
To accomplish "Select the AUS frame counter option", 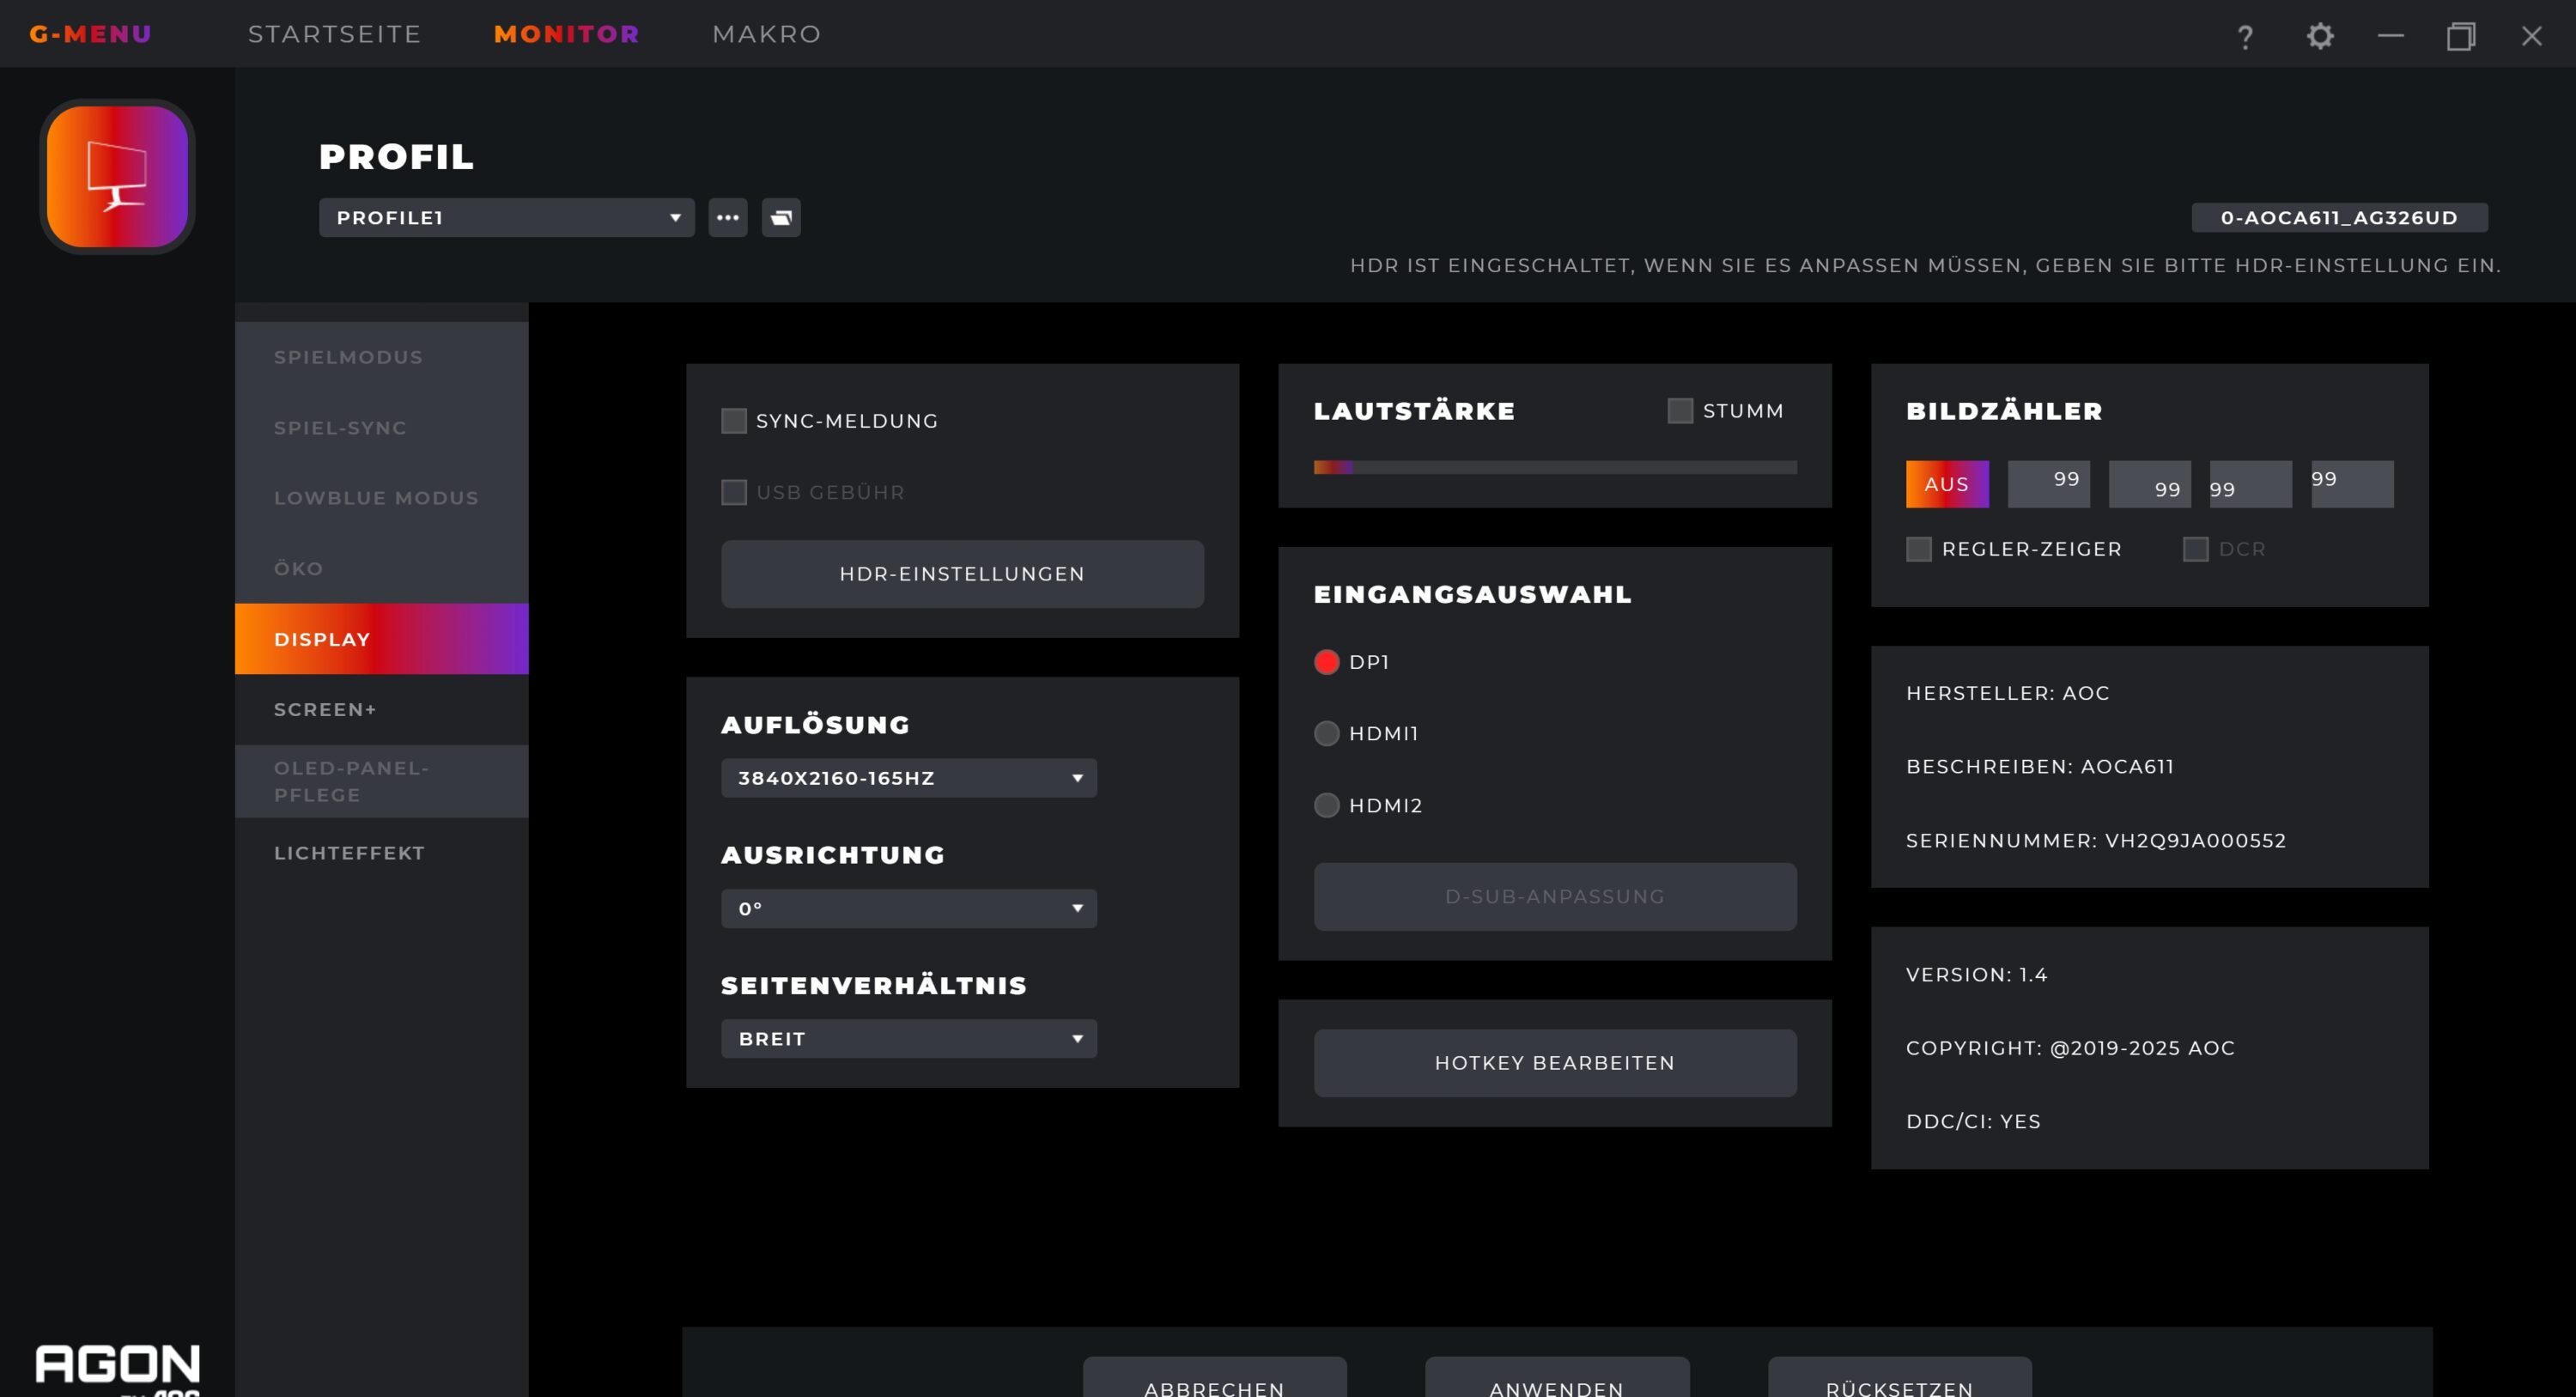I will (1946, 484).
